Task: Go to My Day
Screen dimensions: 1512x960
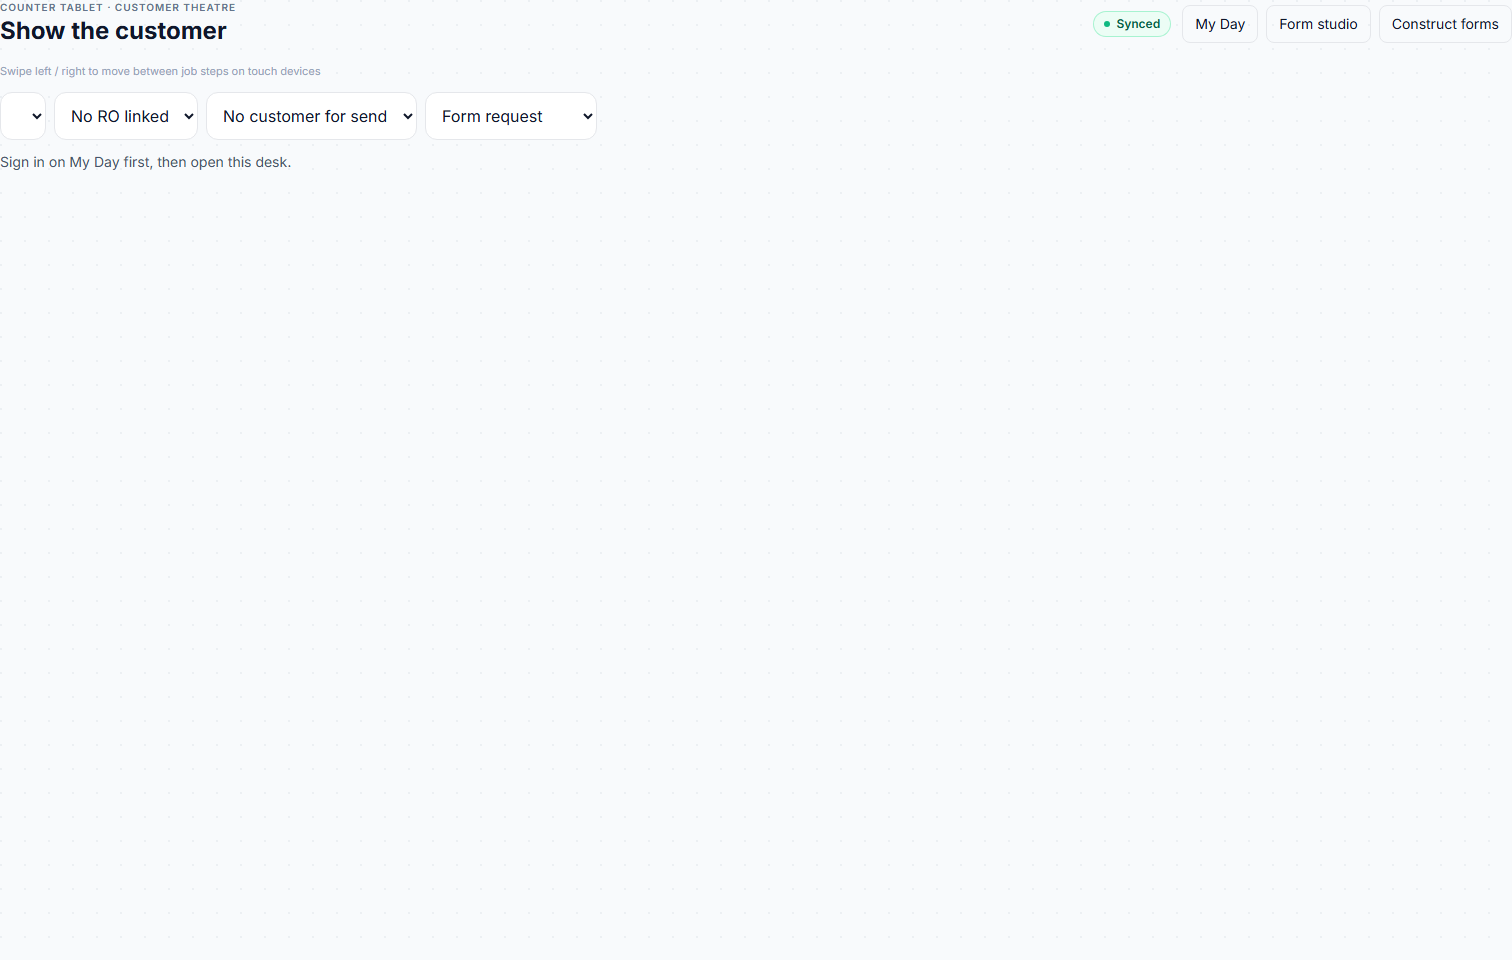Action: pos(1220,24)
